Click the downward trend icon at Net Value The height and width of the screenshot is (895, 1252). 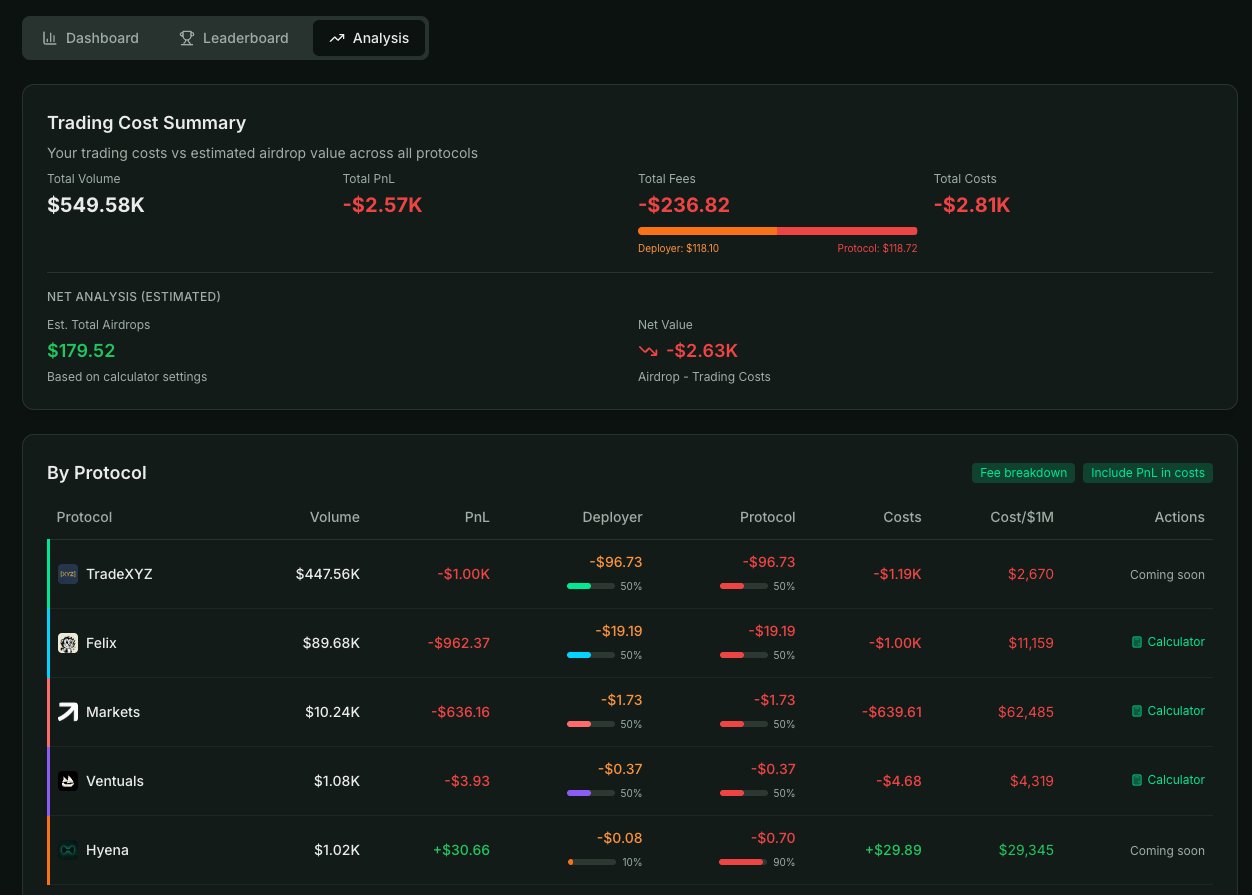click(648, 351)
